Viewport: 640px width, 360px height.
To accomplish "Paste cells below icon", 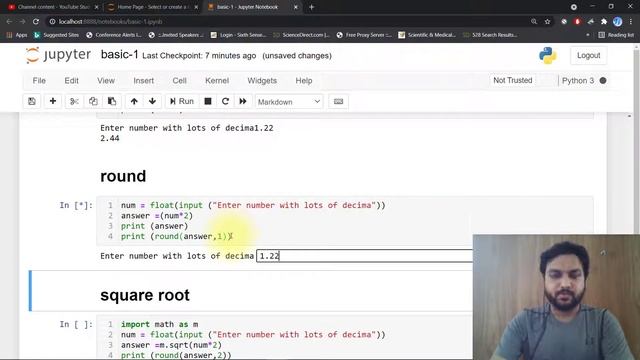I will click(112, 101).
